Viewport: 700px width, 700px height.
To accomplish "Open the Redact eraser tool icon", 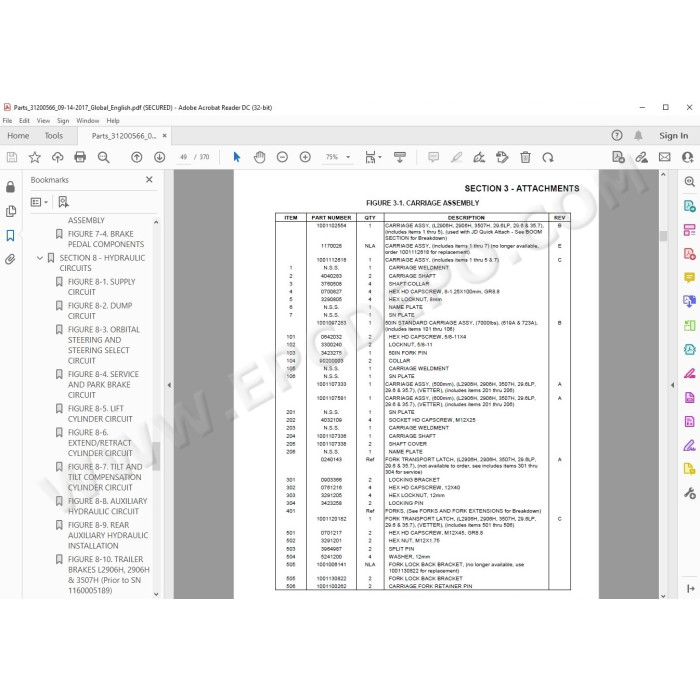I will coord(690,373).
